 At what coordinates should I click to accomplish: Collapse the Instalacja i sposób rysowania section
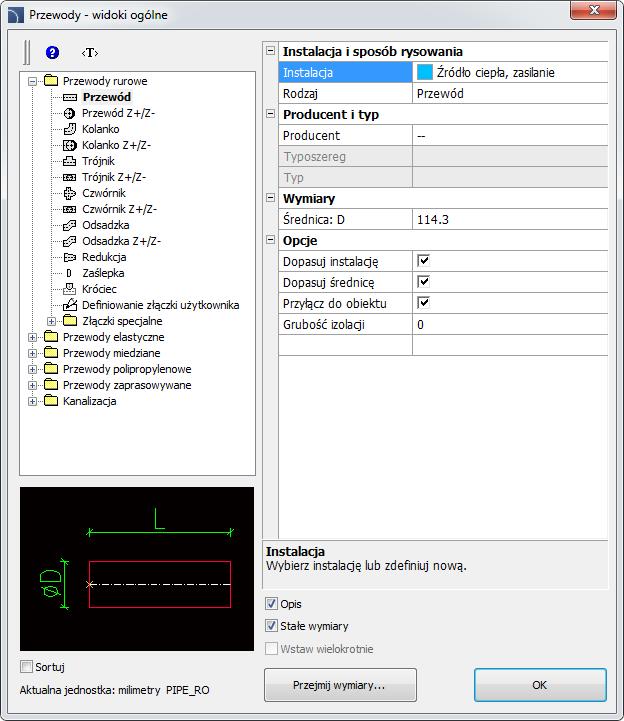tap(271, 51)
